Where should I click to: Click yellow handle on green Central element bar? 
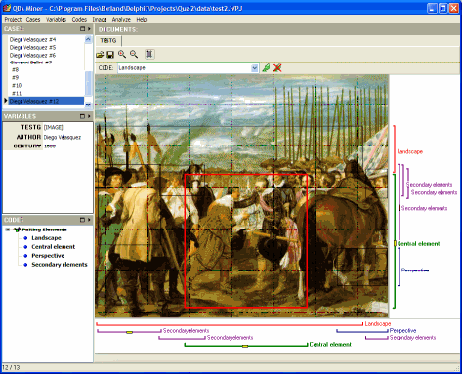(245, 346)
